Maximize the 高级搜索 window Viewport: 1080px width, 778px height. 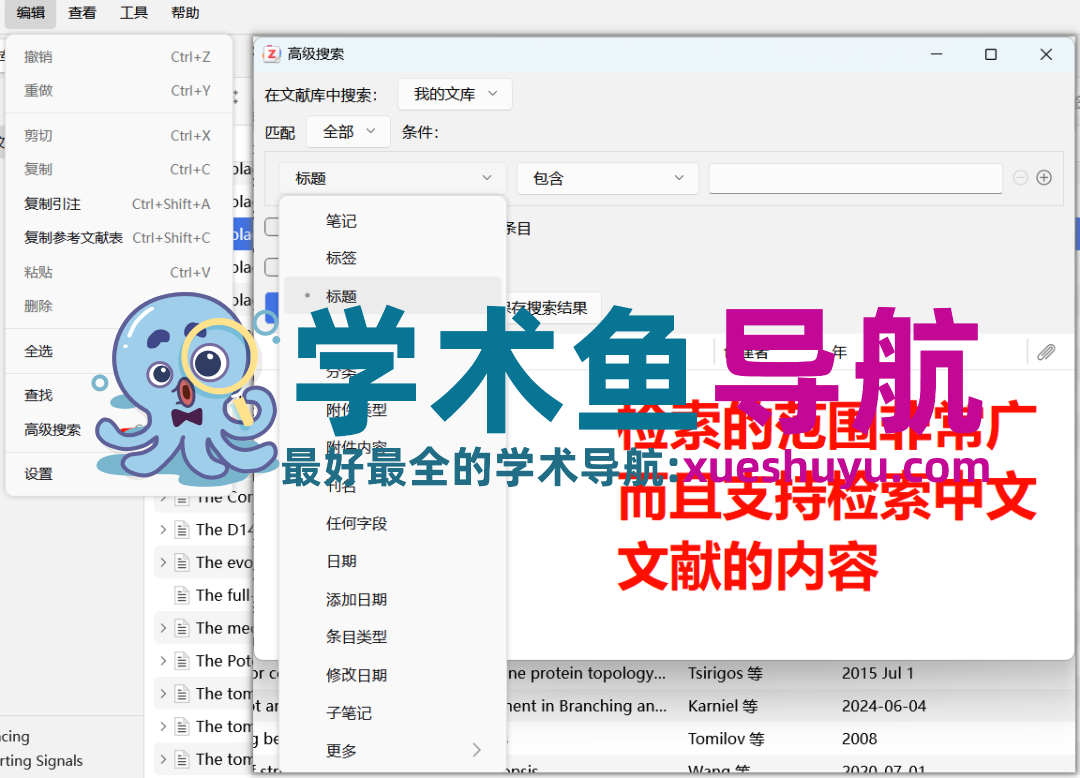tap(990, 54)
